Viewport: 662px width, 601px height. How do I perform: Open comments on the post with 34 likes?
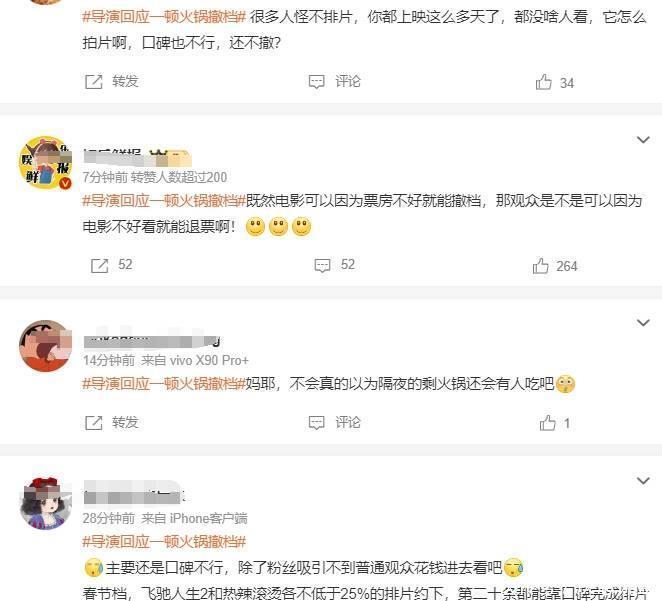coord(334,81)
